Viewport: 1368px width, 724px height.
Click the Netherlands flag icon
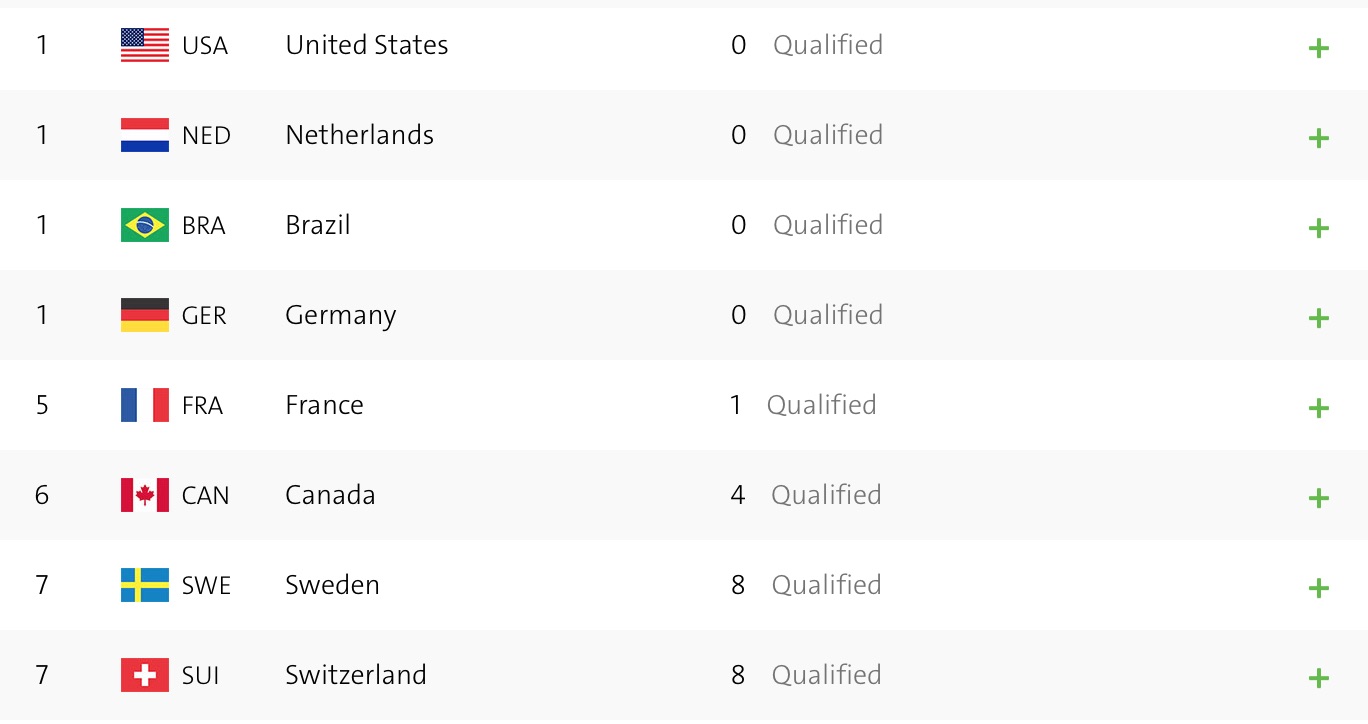[x=145, y=135]
